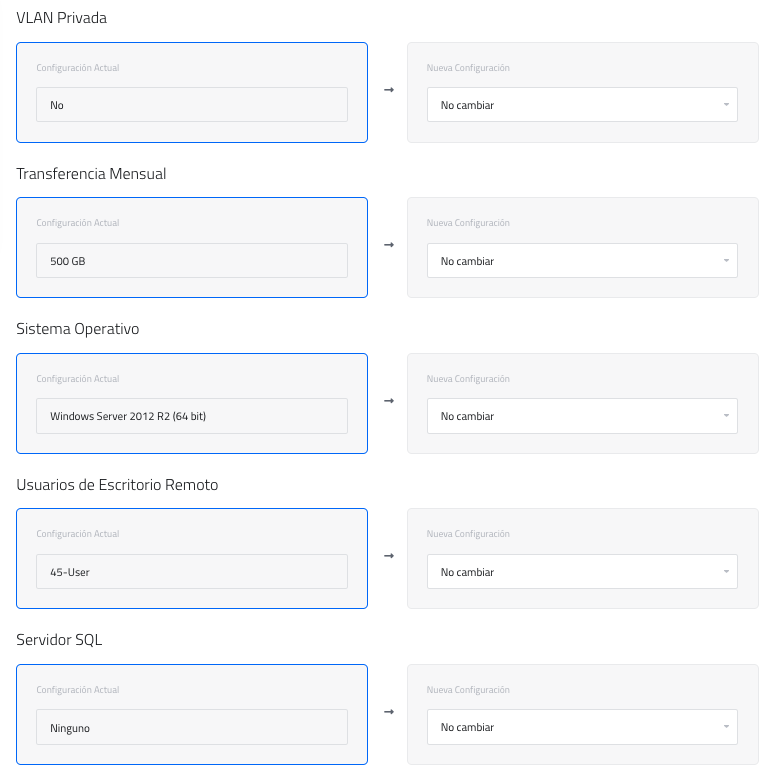Click the Sistema Operativo section heading
Viewport: 784px width, 778px height.
coord(78,329)
